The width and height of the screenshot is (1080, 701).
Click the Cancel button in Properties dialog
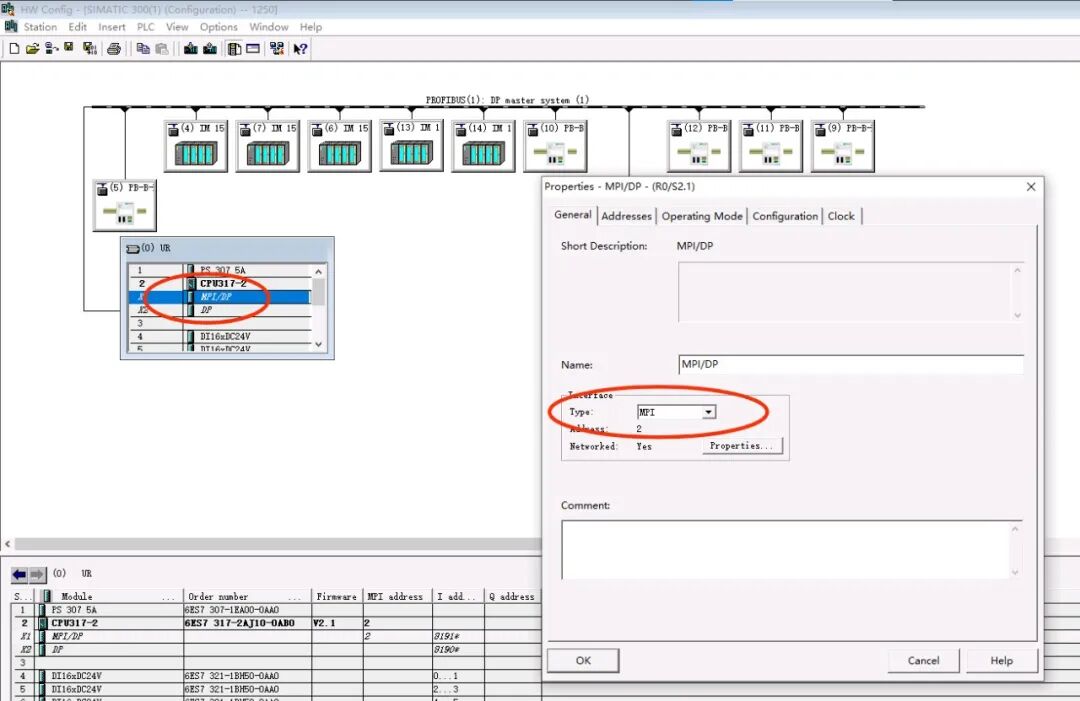click(923, 660)
